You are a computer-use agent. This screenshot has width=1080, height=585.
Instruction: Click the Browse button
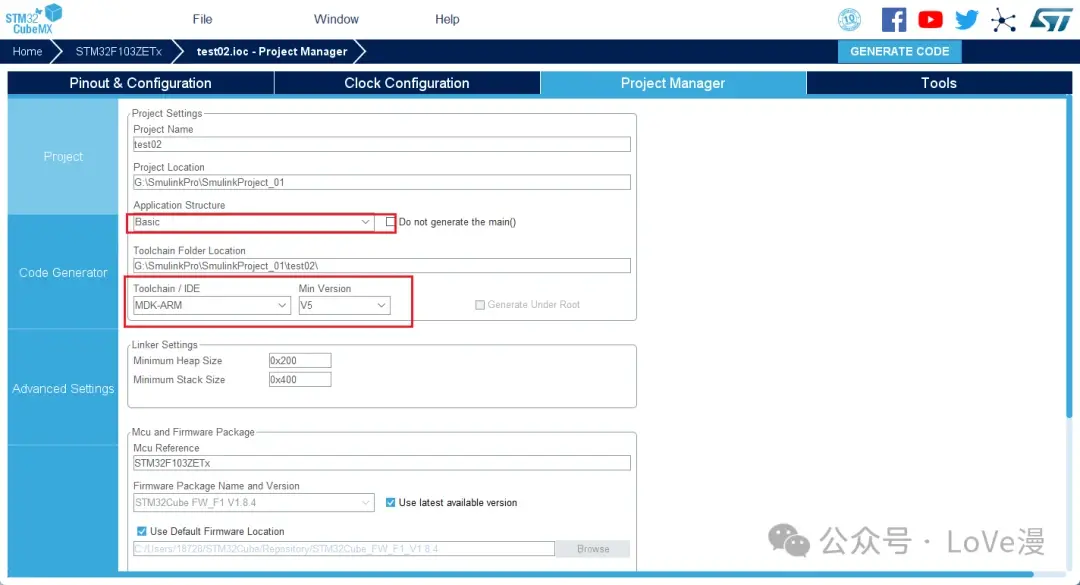click(x=593, y=549)
